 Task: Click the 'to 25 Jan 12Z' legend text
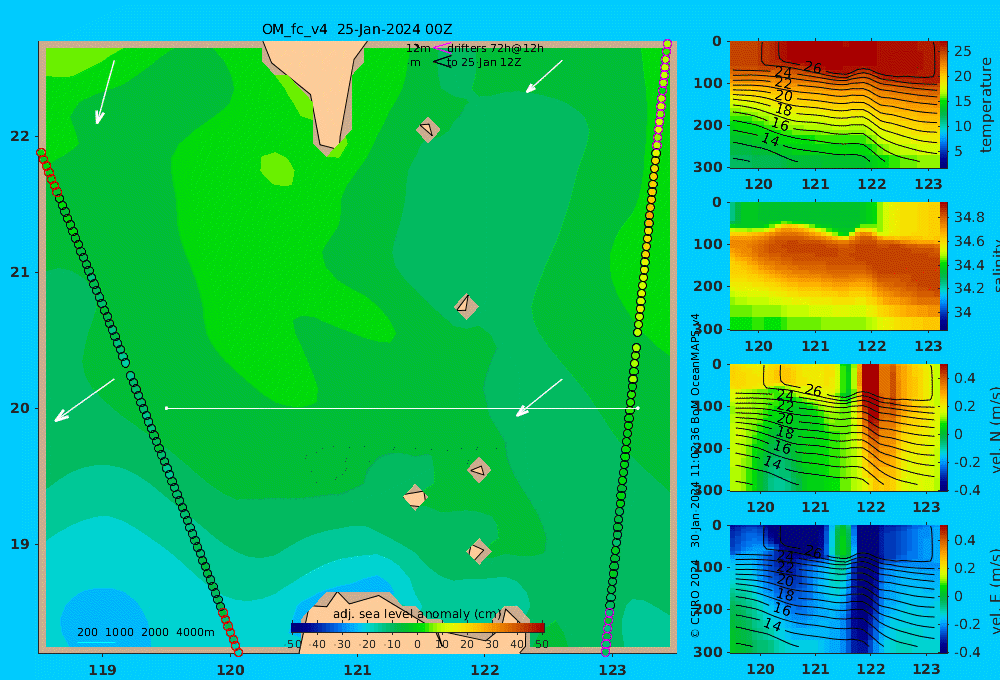484,63
